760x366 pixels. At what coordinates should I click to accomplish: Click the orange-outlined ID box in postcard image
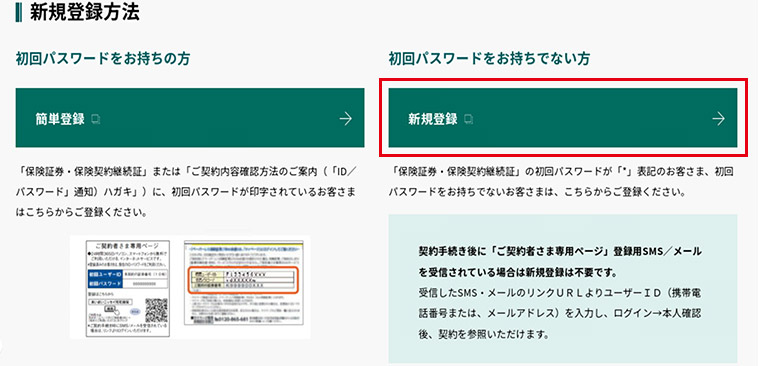point(243,280)
